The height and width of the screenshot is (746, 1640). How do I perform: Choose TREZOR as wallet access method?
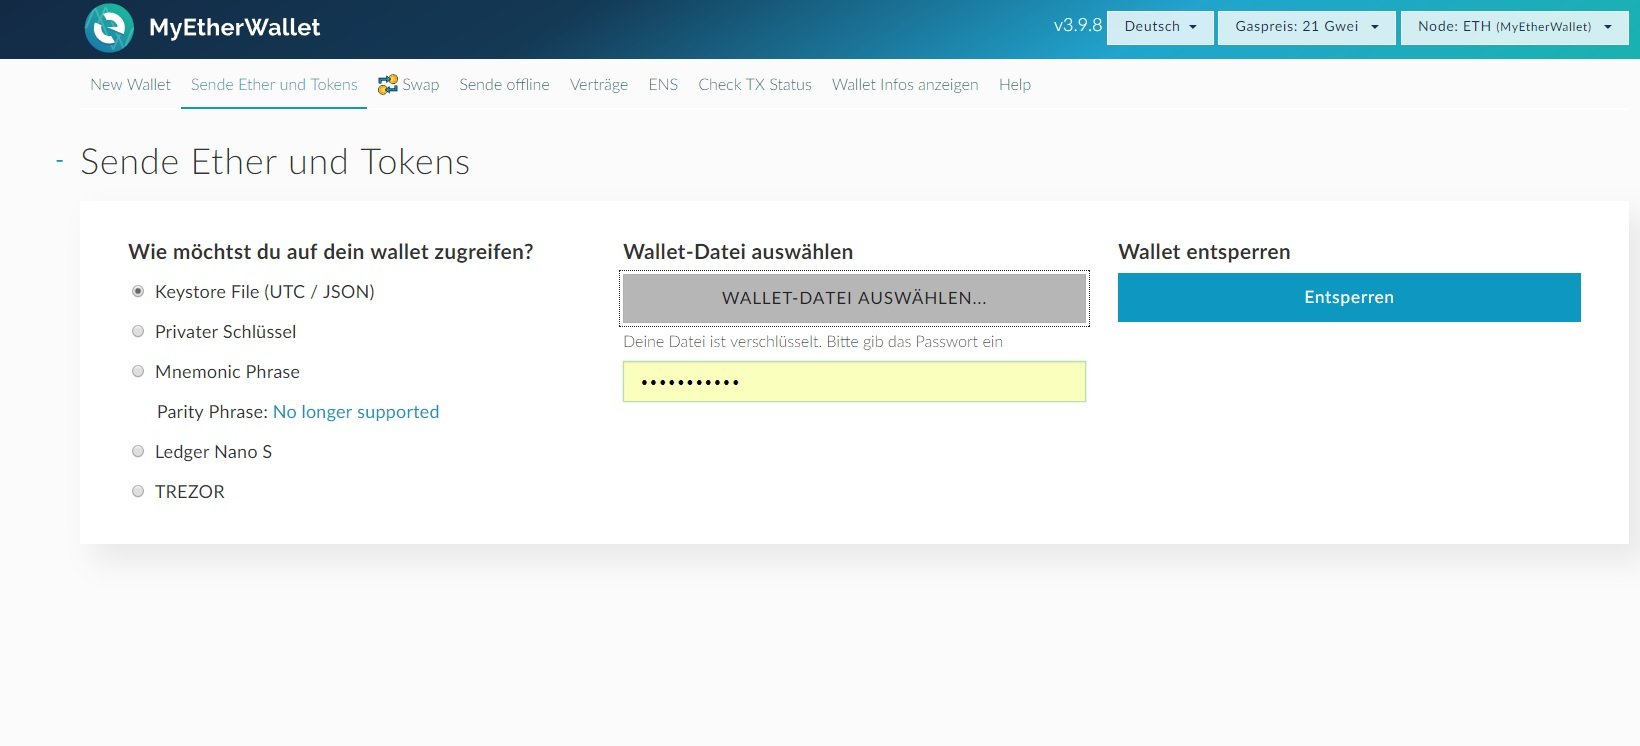(138, 491)
